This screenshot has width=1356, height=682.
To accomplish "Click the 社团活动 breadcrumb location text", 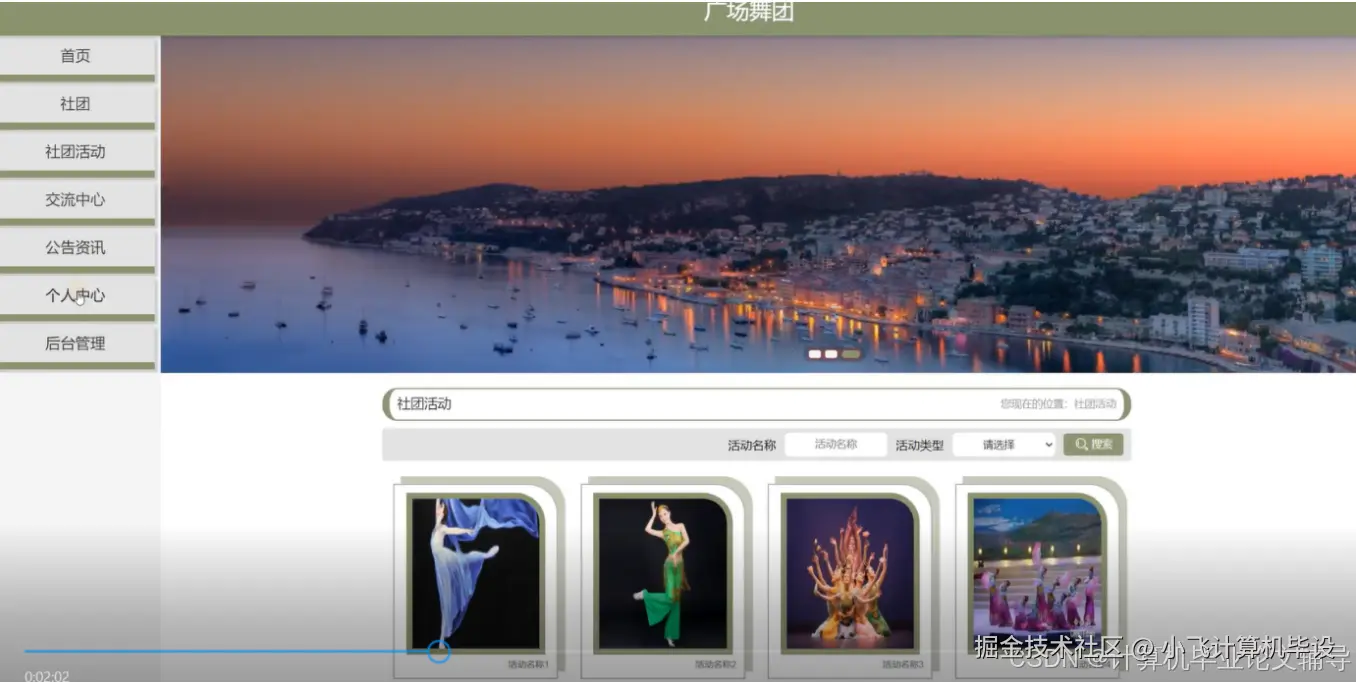I will (x=1095, y=404).
